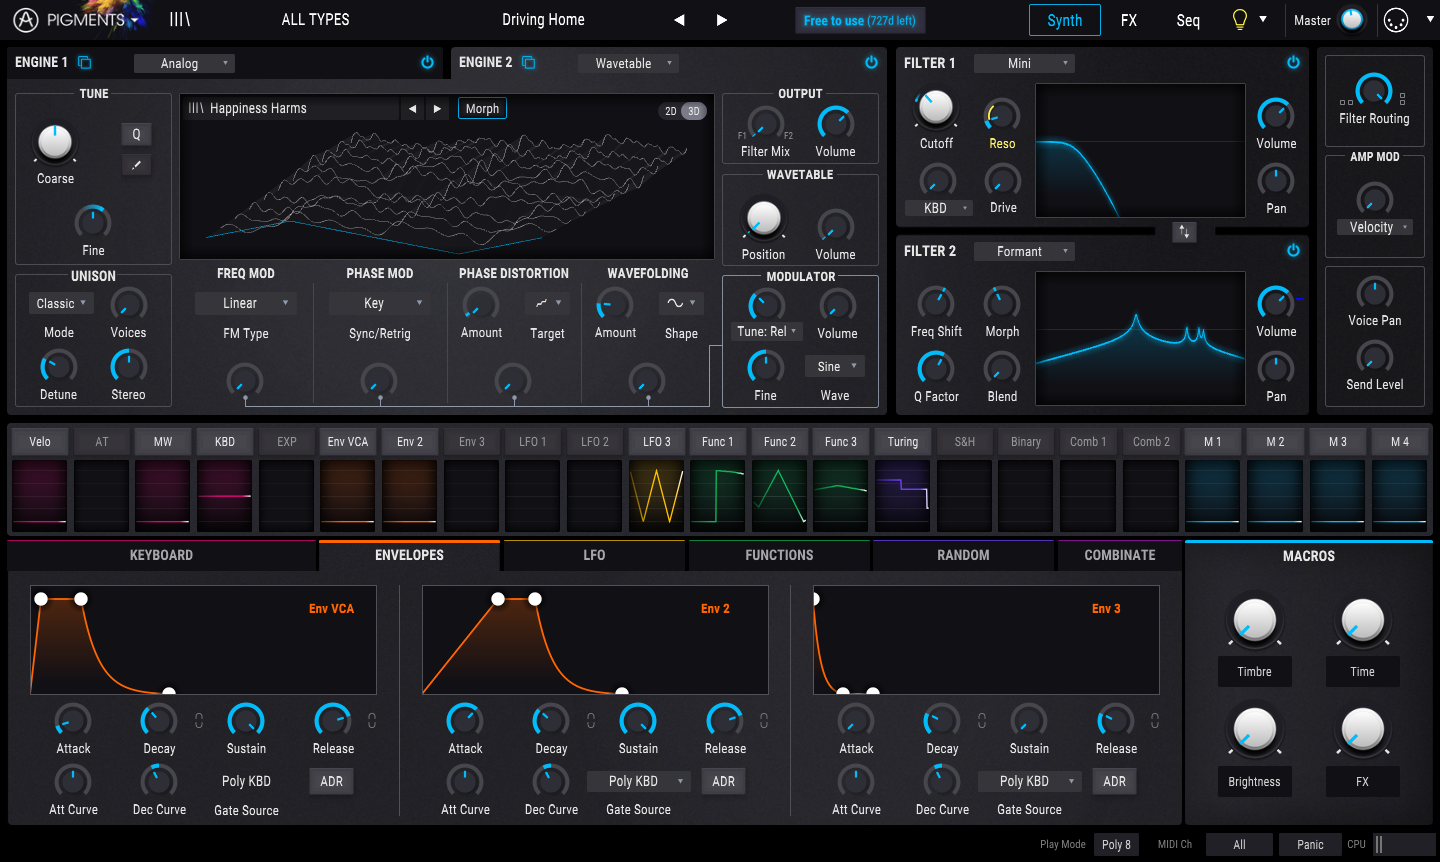
Task: Switch to the Synth tab
Action: click(1065, 20)
